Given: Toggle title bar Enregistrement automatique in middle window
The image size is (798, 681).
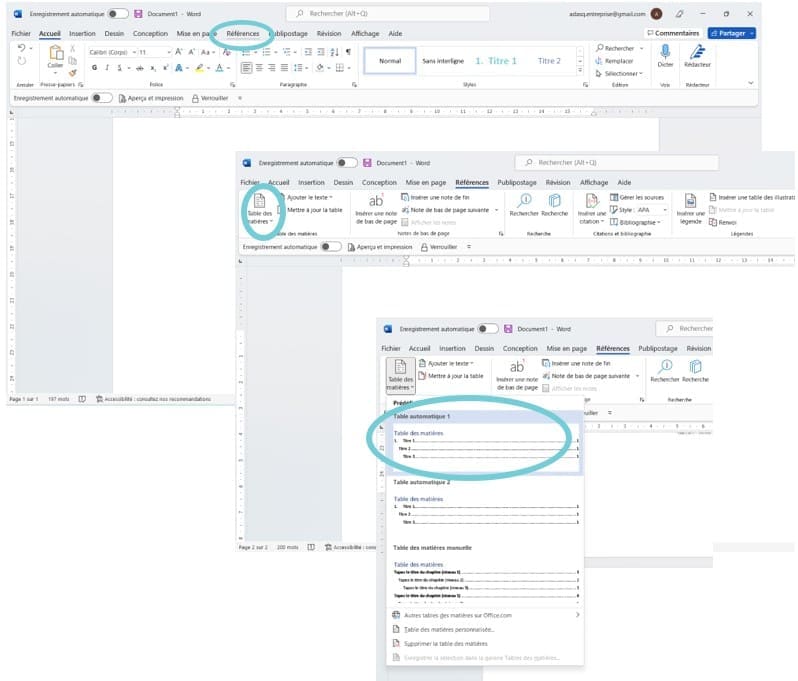Looking at the screenshot, I should point(347,163).
